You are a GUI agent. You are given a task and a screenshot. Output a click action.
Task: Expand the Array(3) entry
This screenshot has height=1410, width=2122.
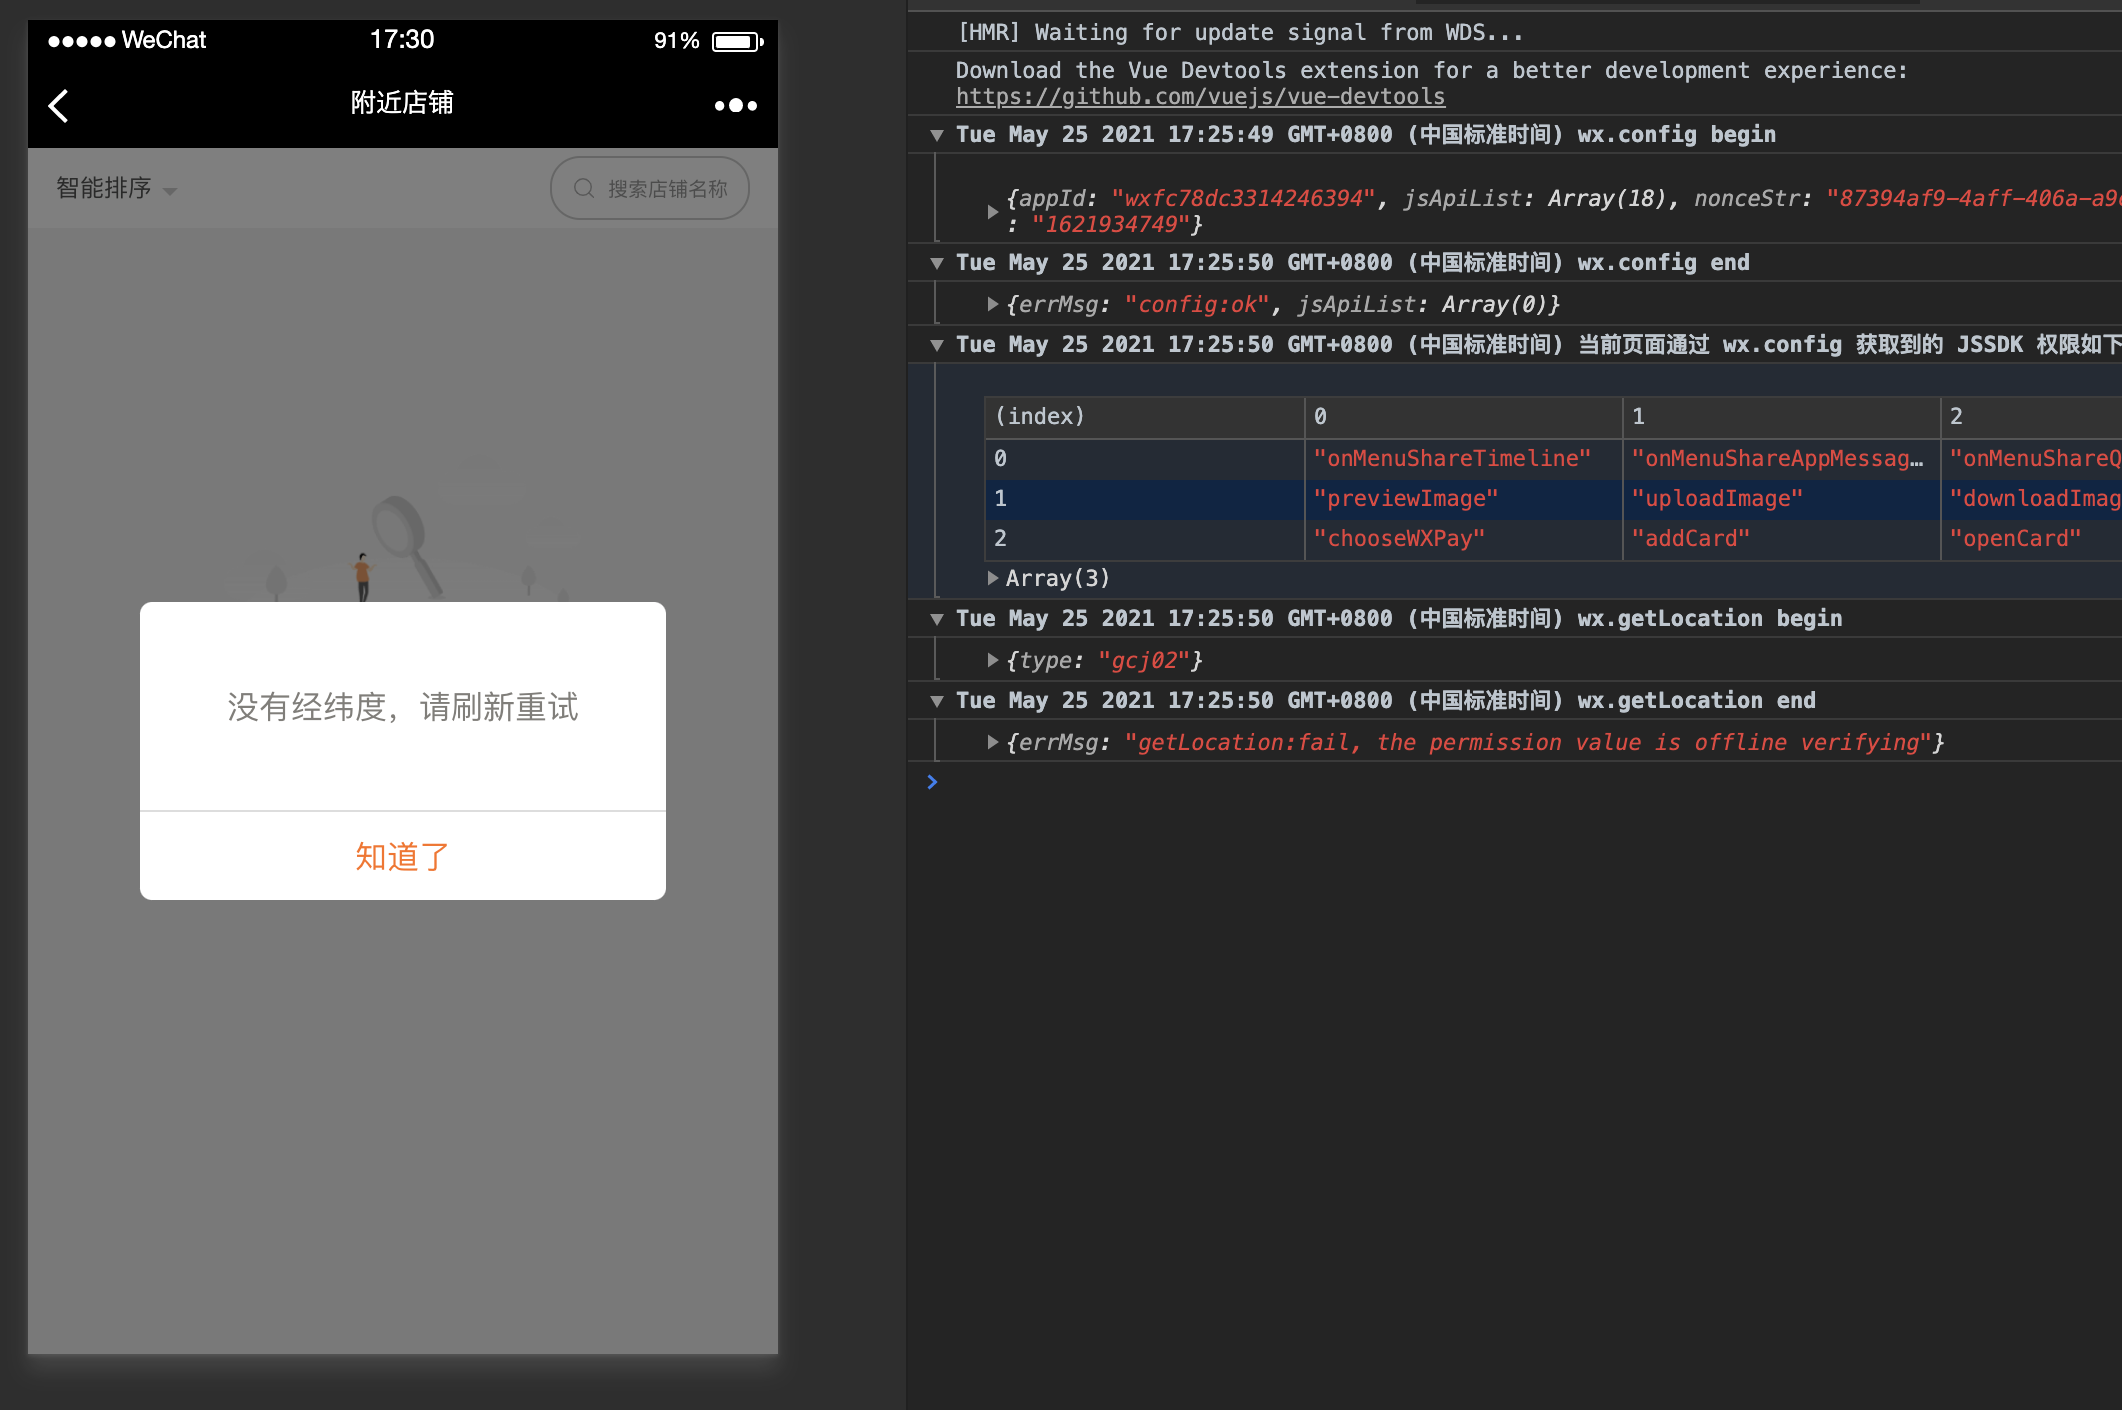(992, 578)
